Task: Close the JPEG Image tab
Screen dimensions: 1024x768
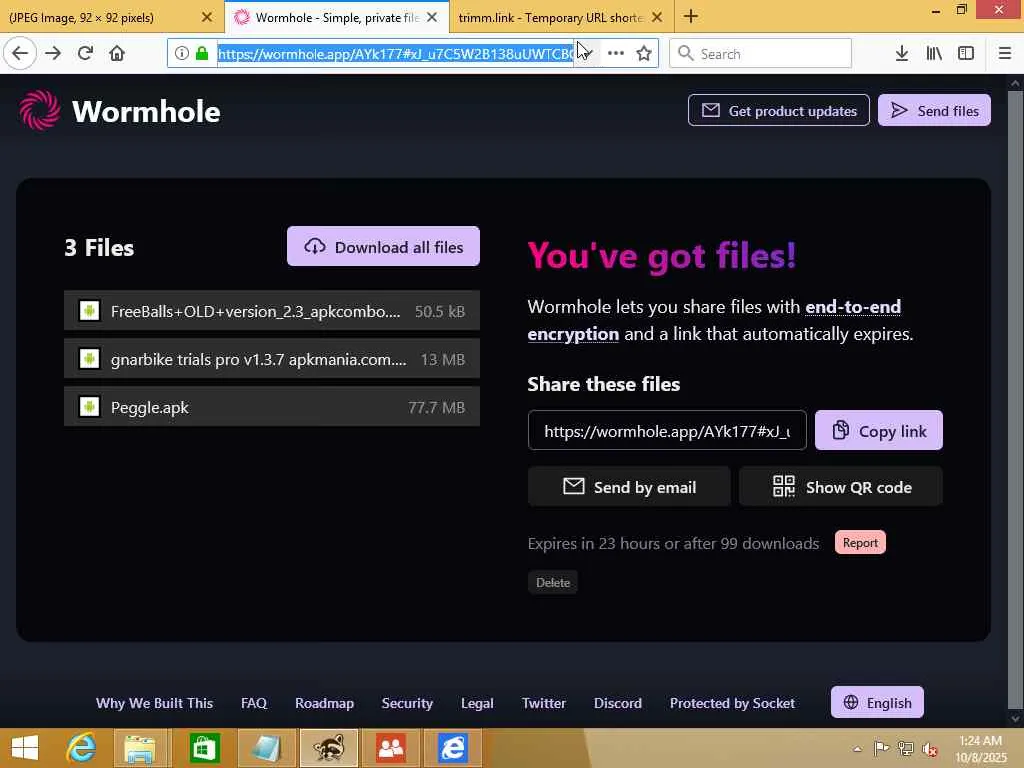Action: pyautogui.click(x=206, y=18)
